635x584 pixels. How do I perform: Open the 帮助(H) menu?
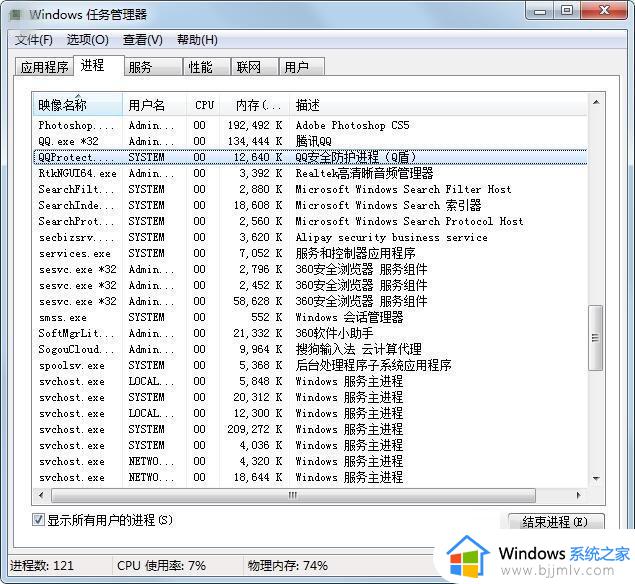(x=197, y=40)
